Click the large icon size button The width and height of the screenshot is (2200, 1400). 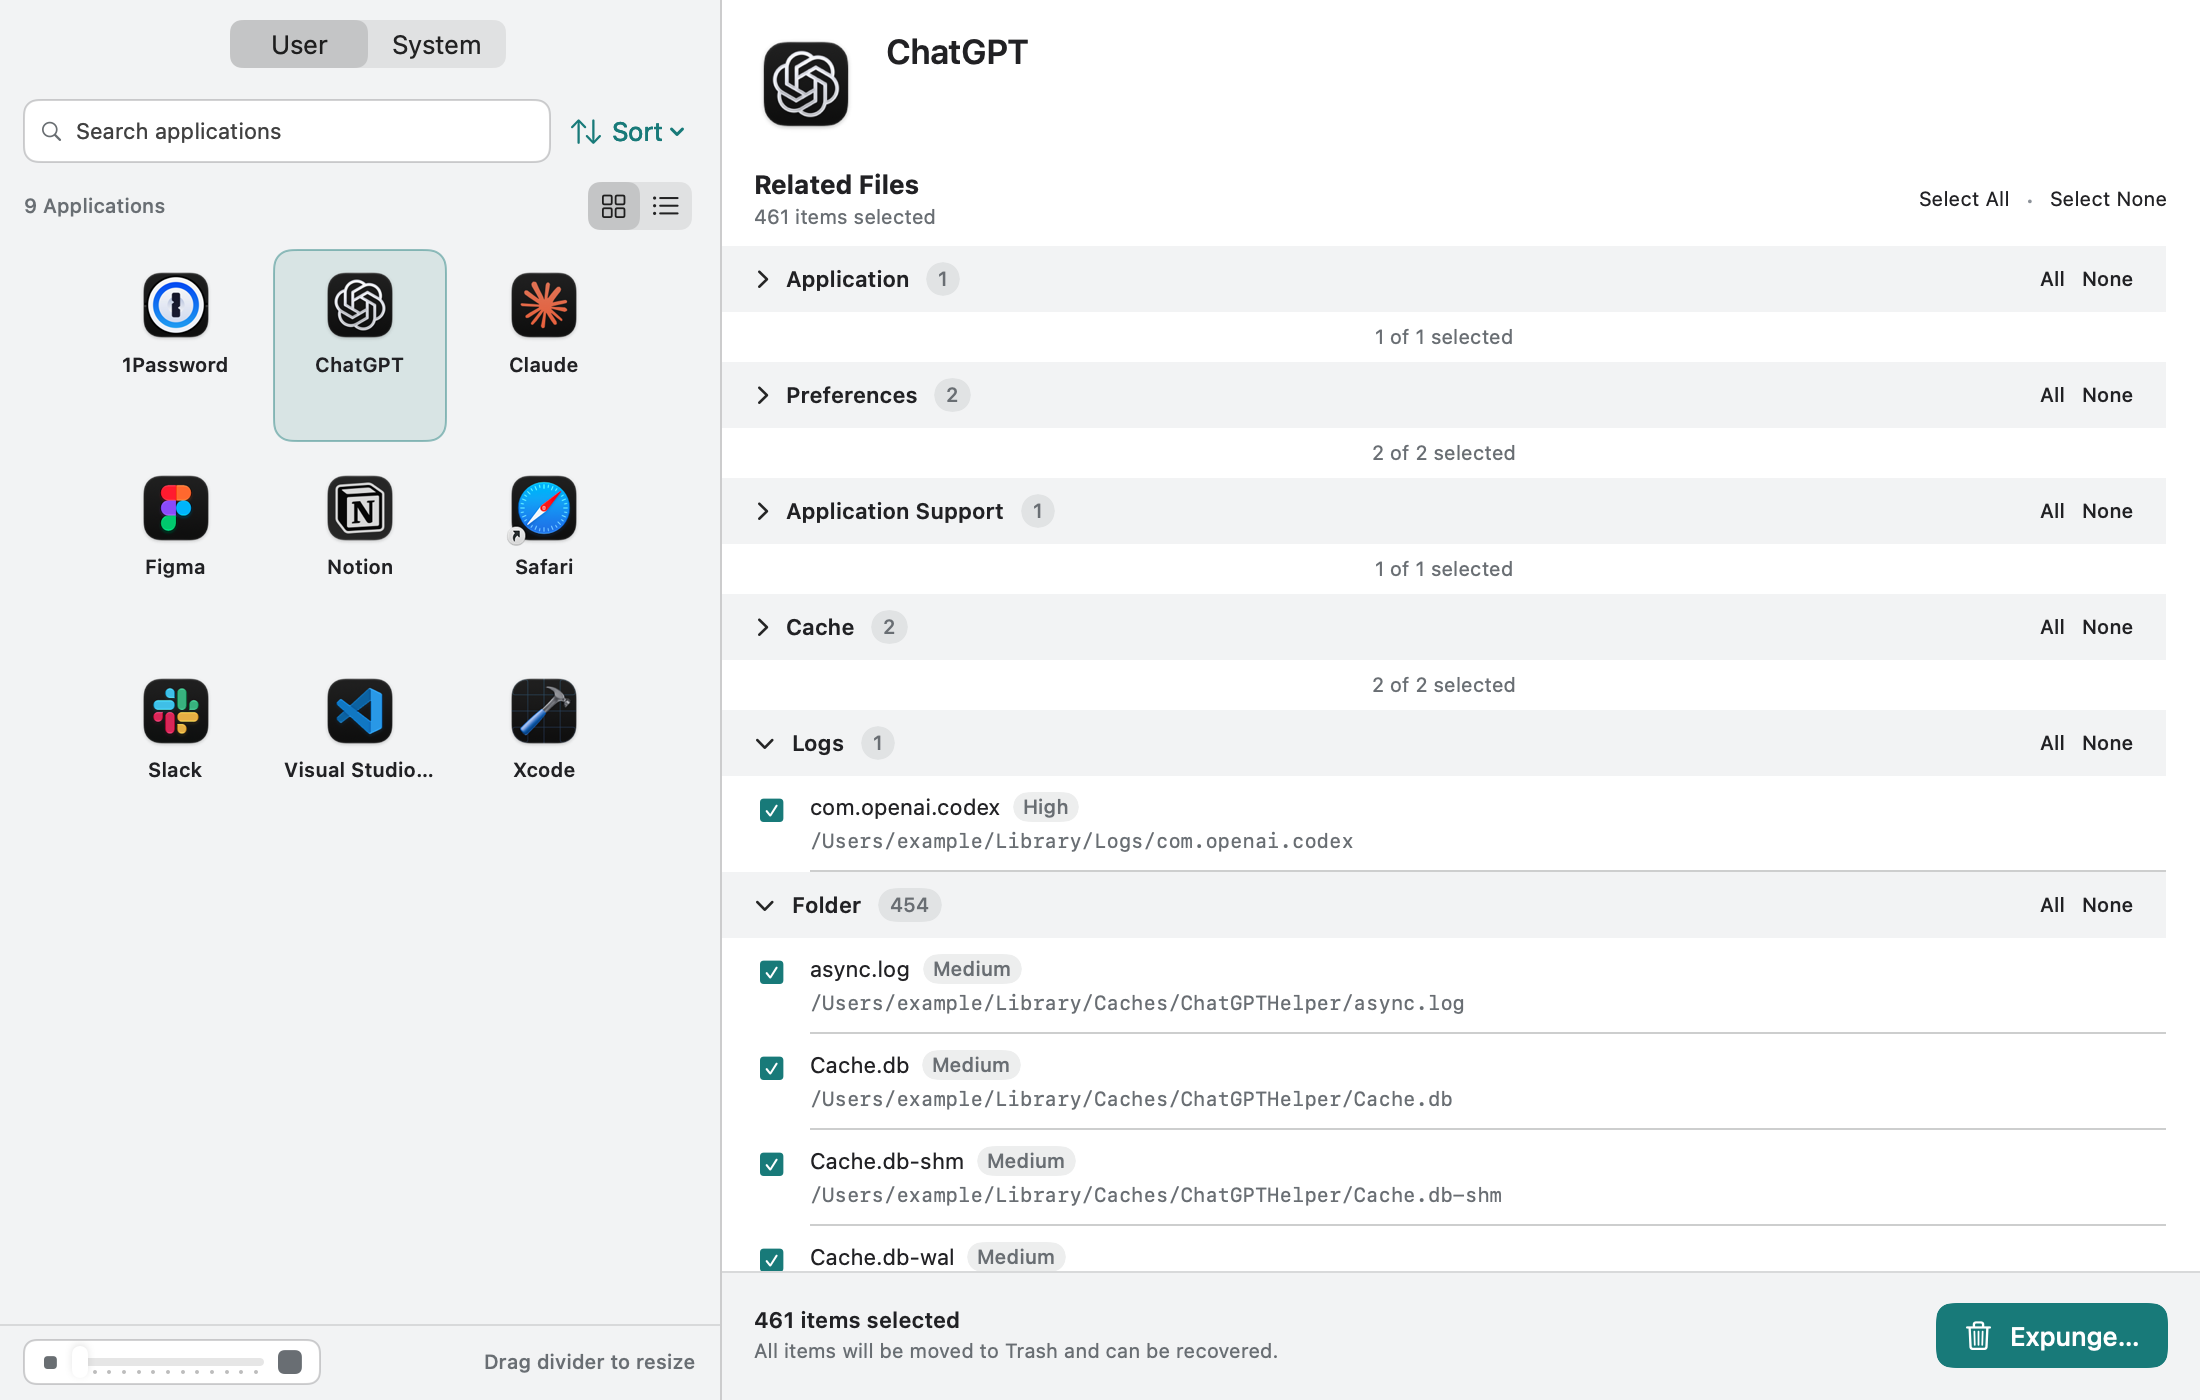[290, 1362]
